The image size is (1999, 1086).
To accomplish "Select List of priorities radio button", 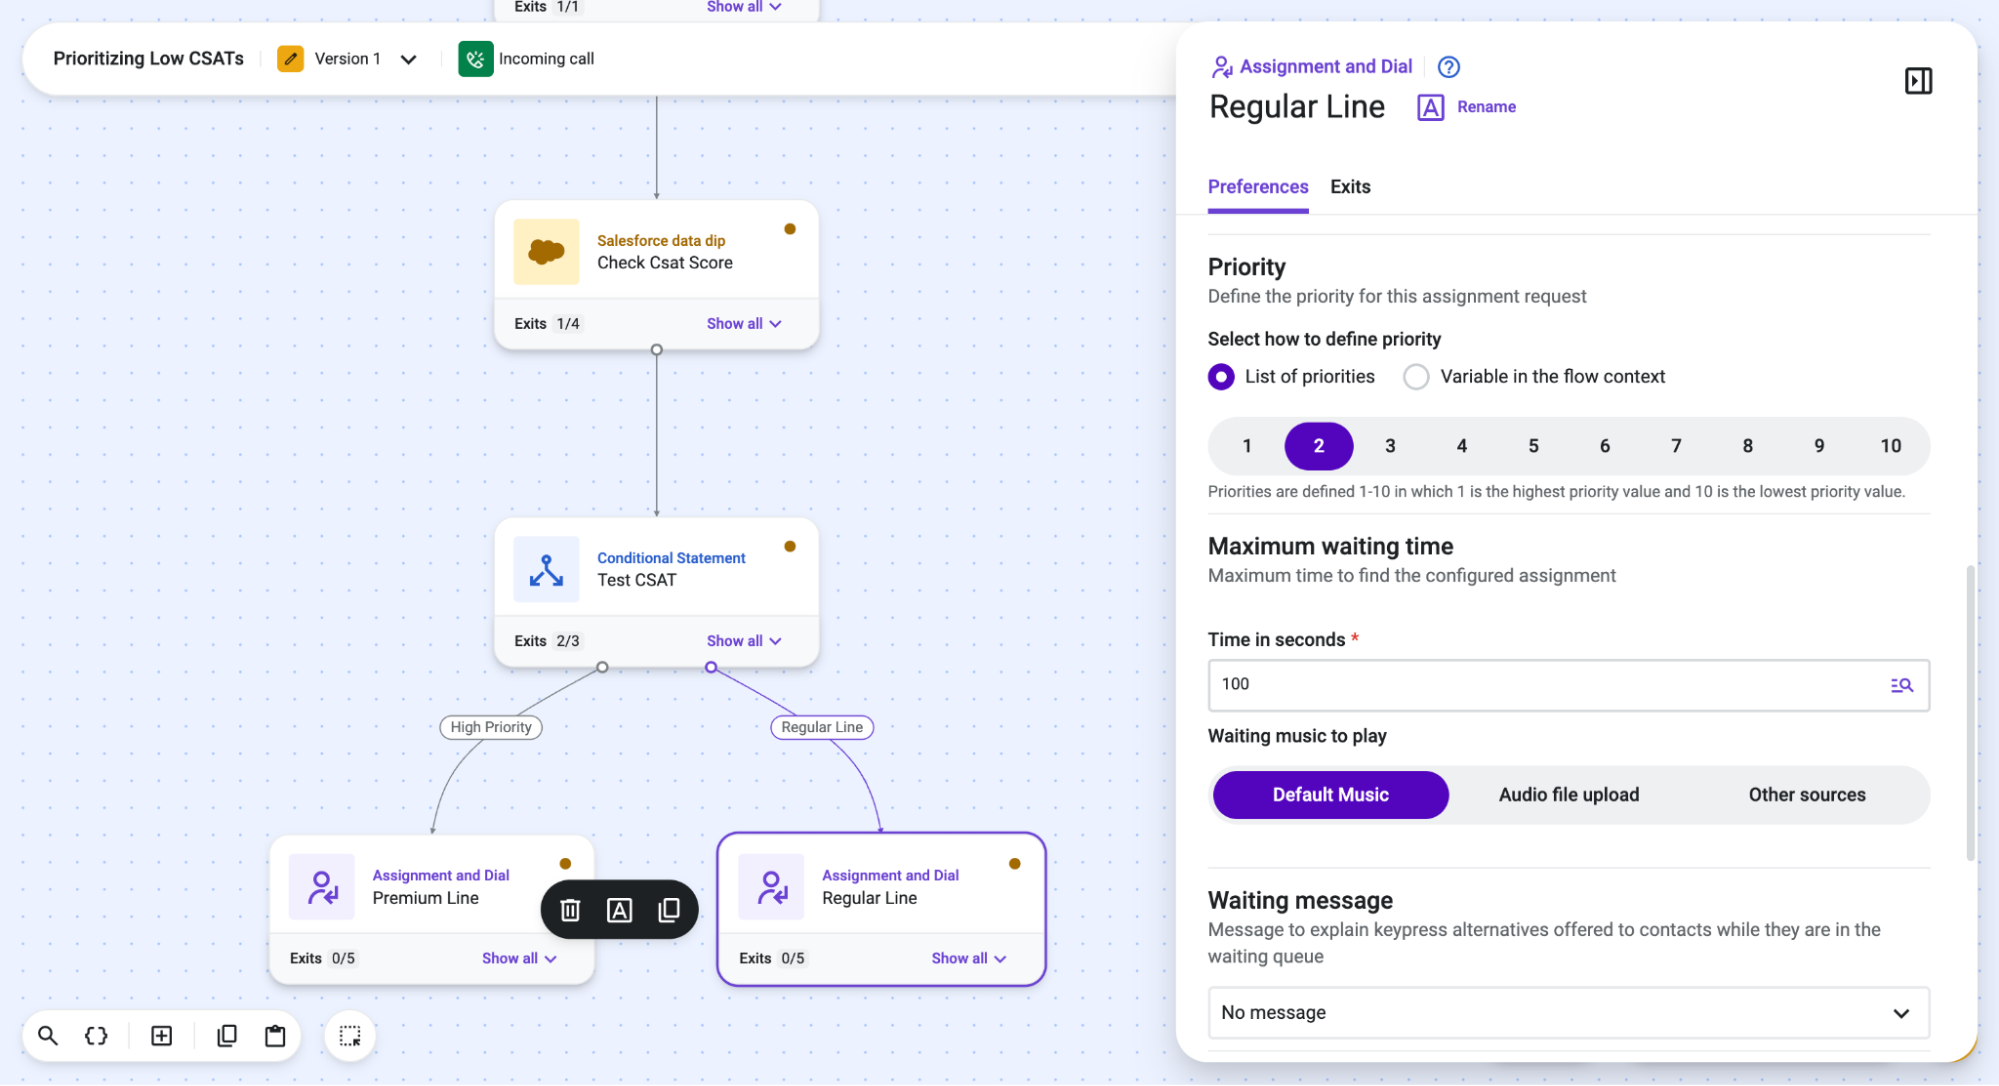I will (1221, 377).
